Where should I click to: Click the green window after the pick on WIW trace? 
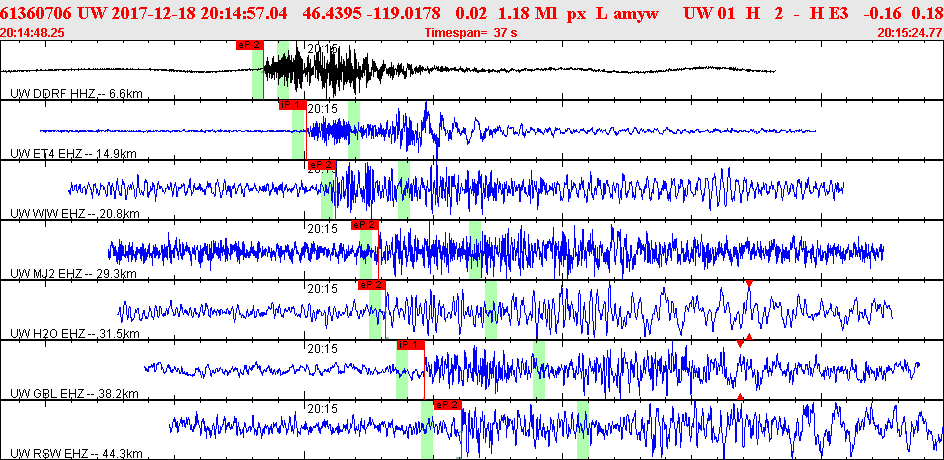pyautogui.click(x=404, y=190)
